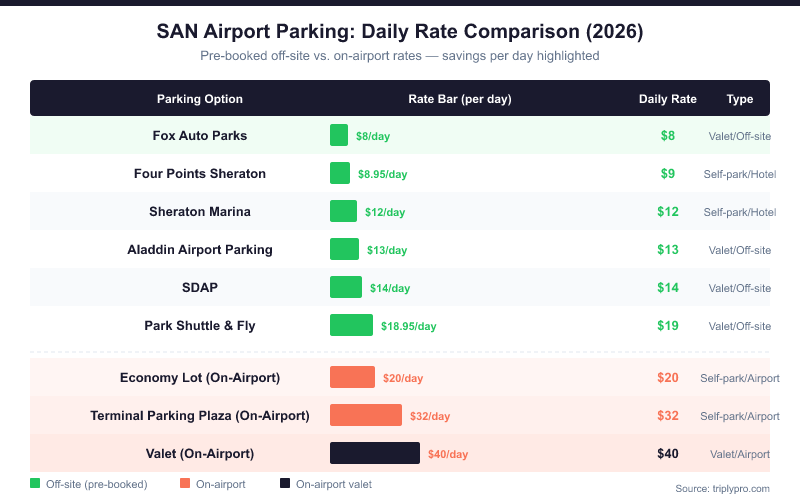Select the SDAP row name
This screenshot has width=800, height=500.
(x=200, y=287)
